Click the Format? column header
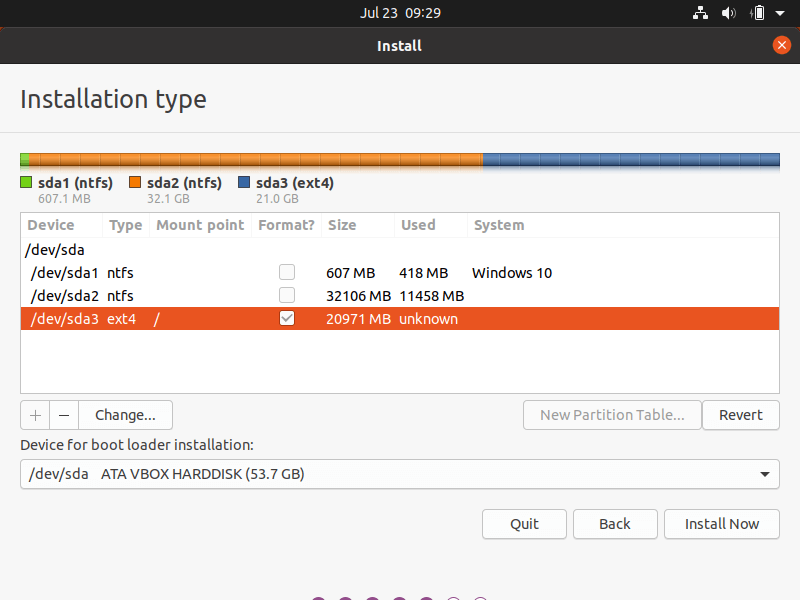The image size is (800, 600). point(286,225)
